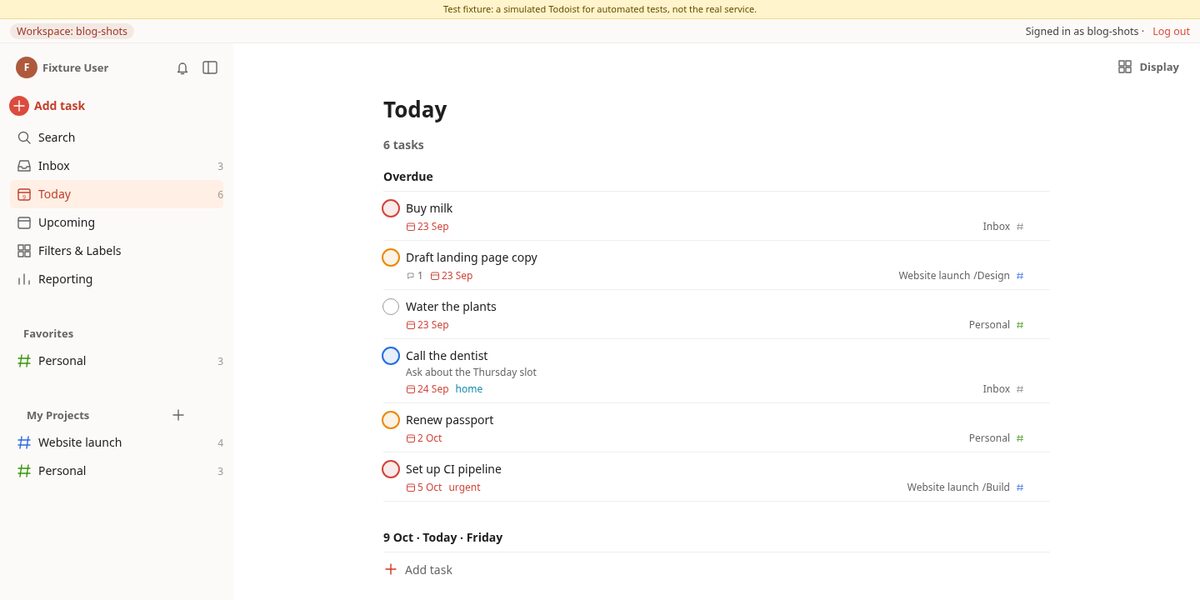Image resolution: width=1200 pixels, height=600 pixels.
Task: Click the Log out link
Action: [x=1171, y=31]
